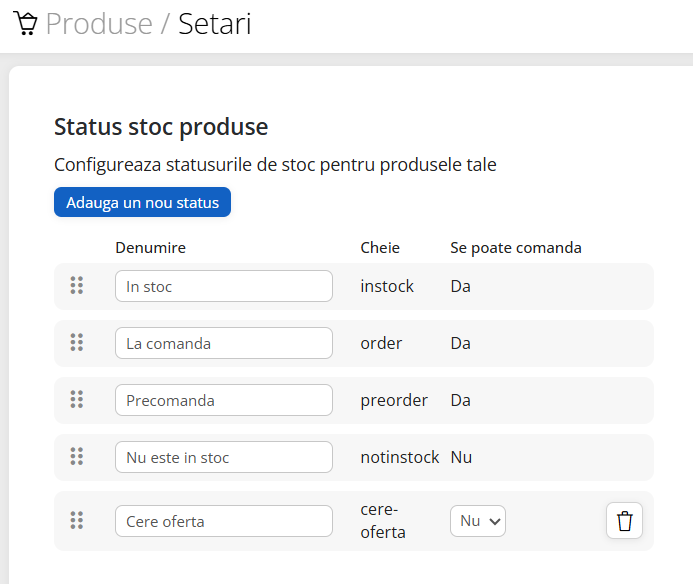
Task: Click the Denumire column header
Action: [x=151, y=248]
